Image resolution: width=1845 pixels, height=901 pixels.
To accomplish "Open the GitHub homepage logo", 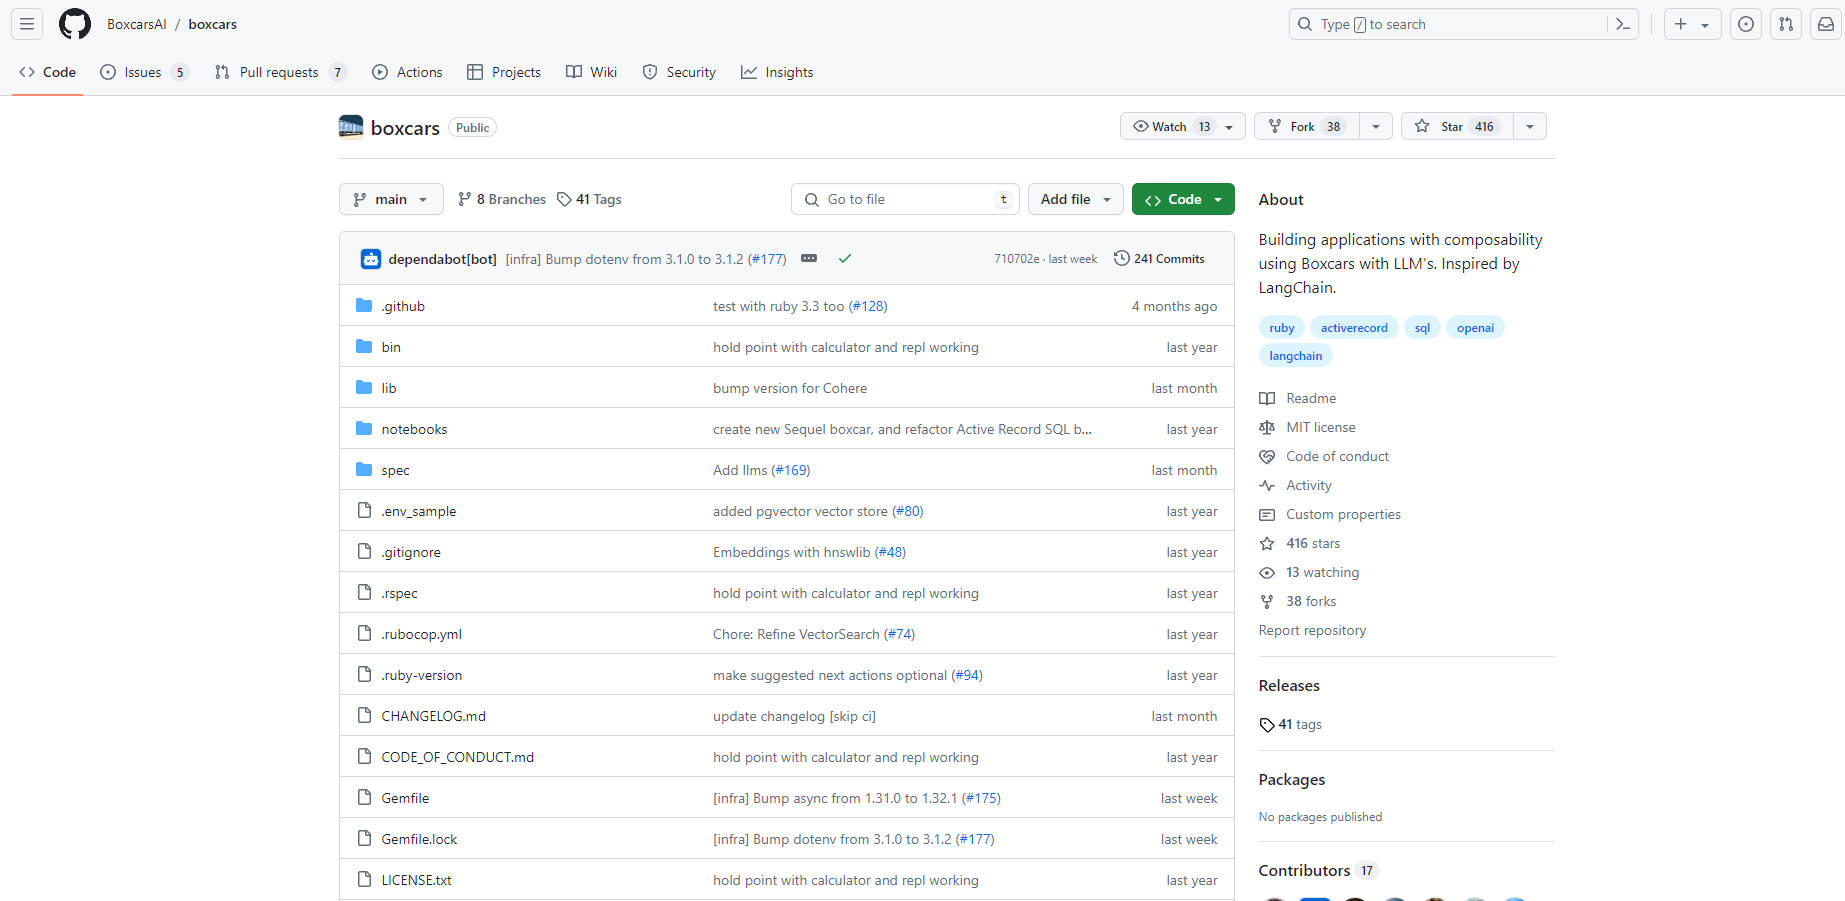I will 75,24.
